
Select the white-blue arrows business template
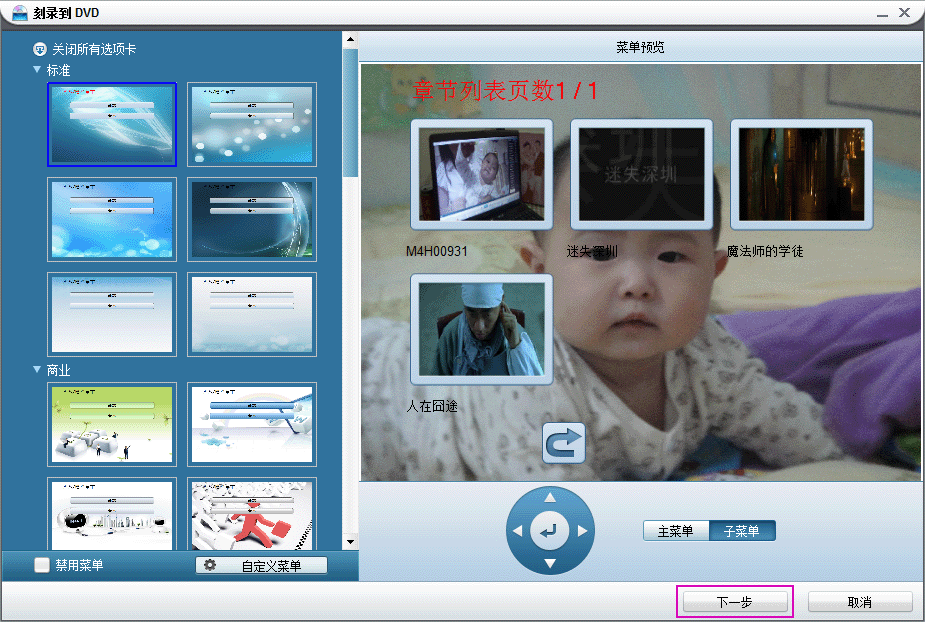coord(252,424)
